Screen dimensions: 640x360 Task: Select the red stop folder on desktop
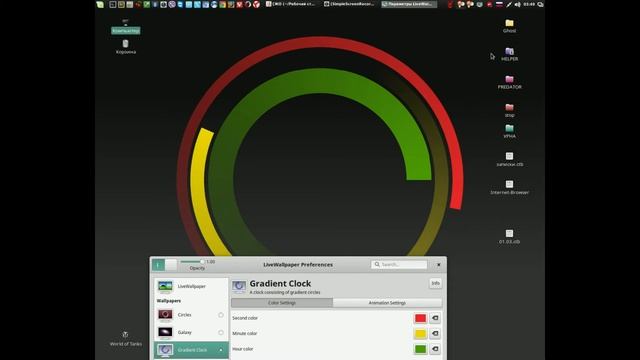pos(509,110)
